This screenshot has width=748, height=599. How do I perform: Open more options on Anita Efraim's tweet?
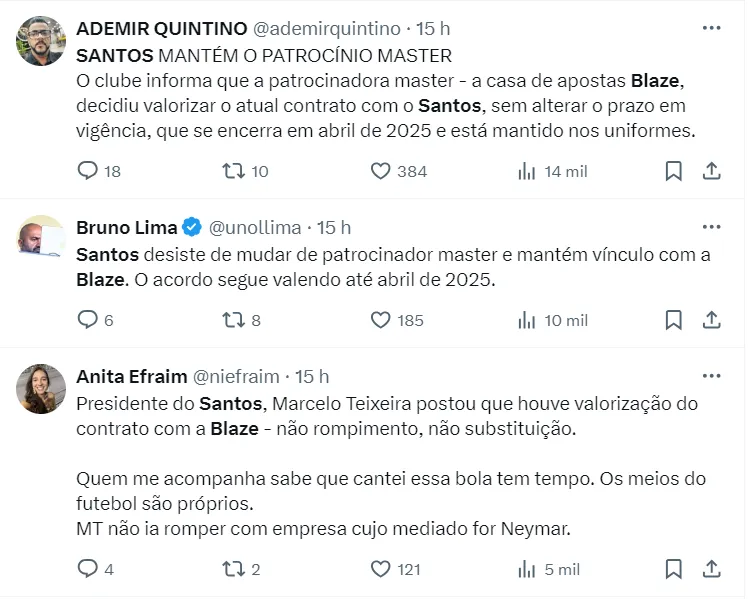pos(711,376)
